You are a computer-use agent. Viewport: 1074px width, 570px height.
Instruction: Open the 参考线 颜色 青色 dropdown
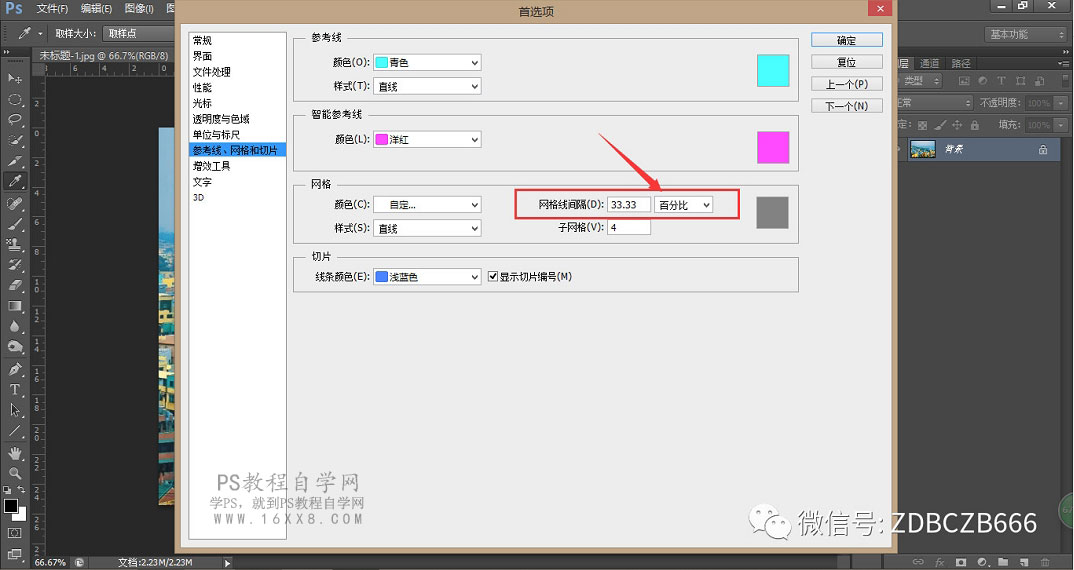pos(427,62)
